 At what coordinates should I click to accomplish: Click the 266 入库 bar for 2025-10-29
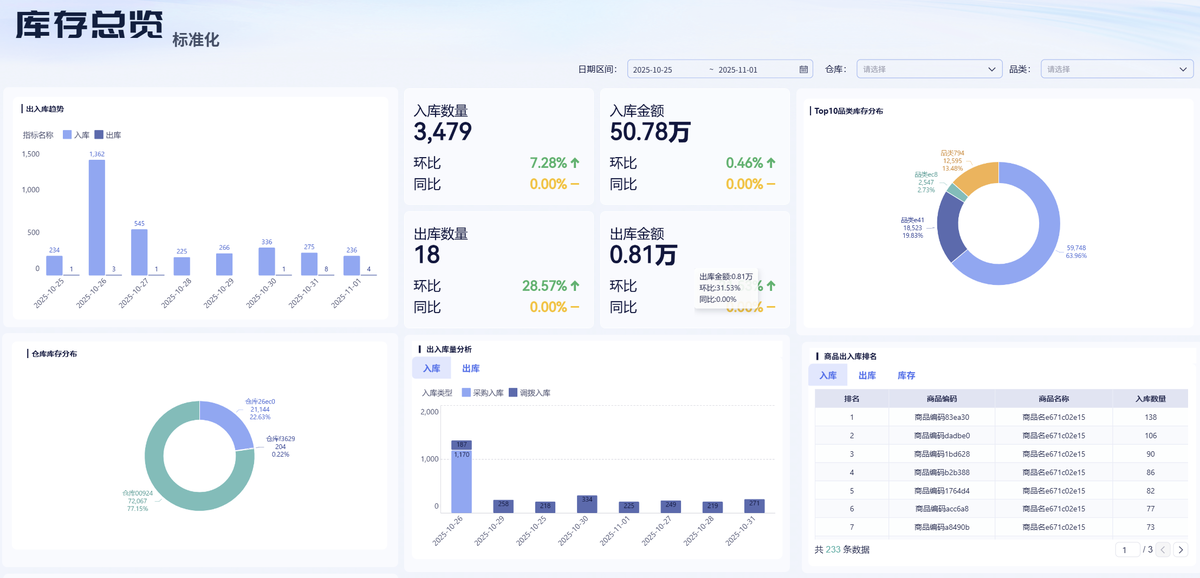224,264
